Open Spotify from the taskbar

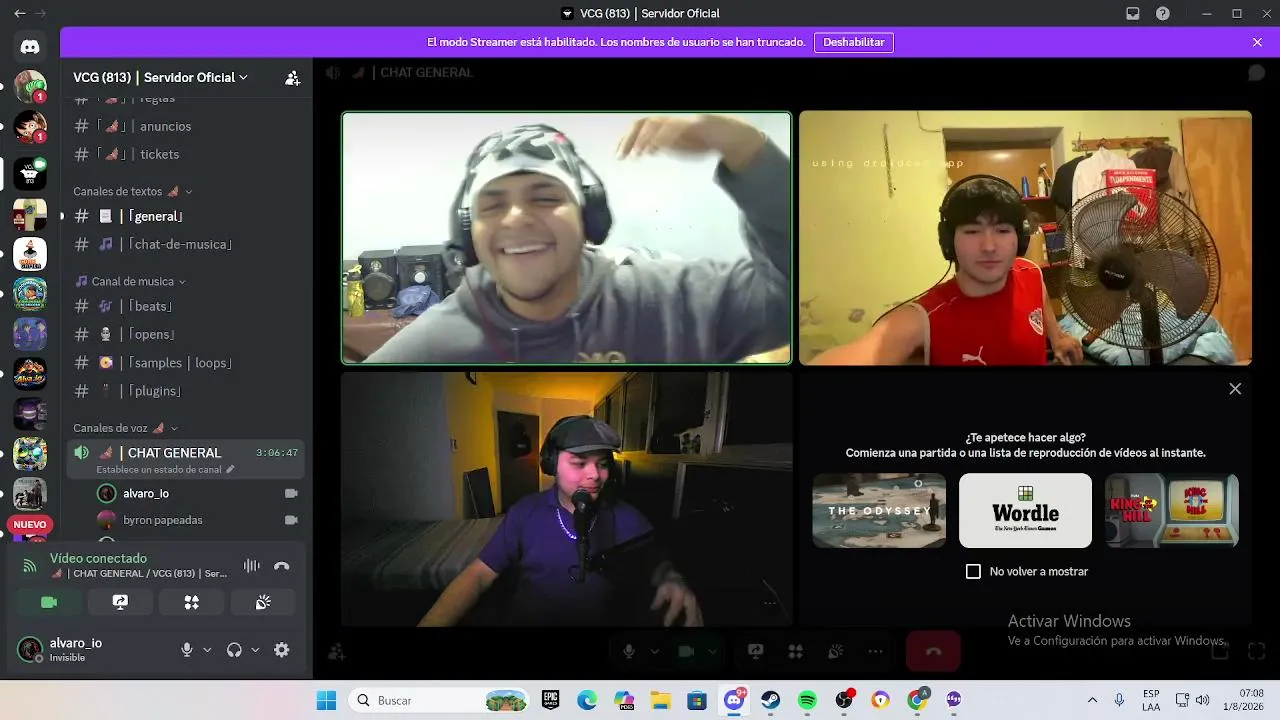point(807,700)
